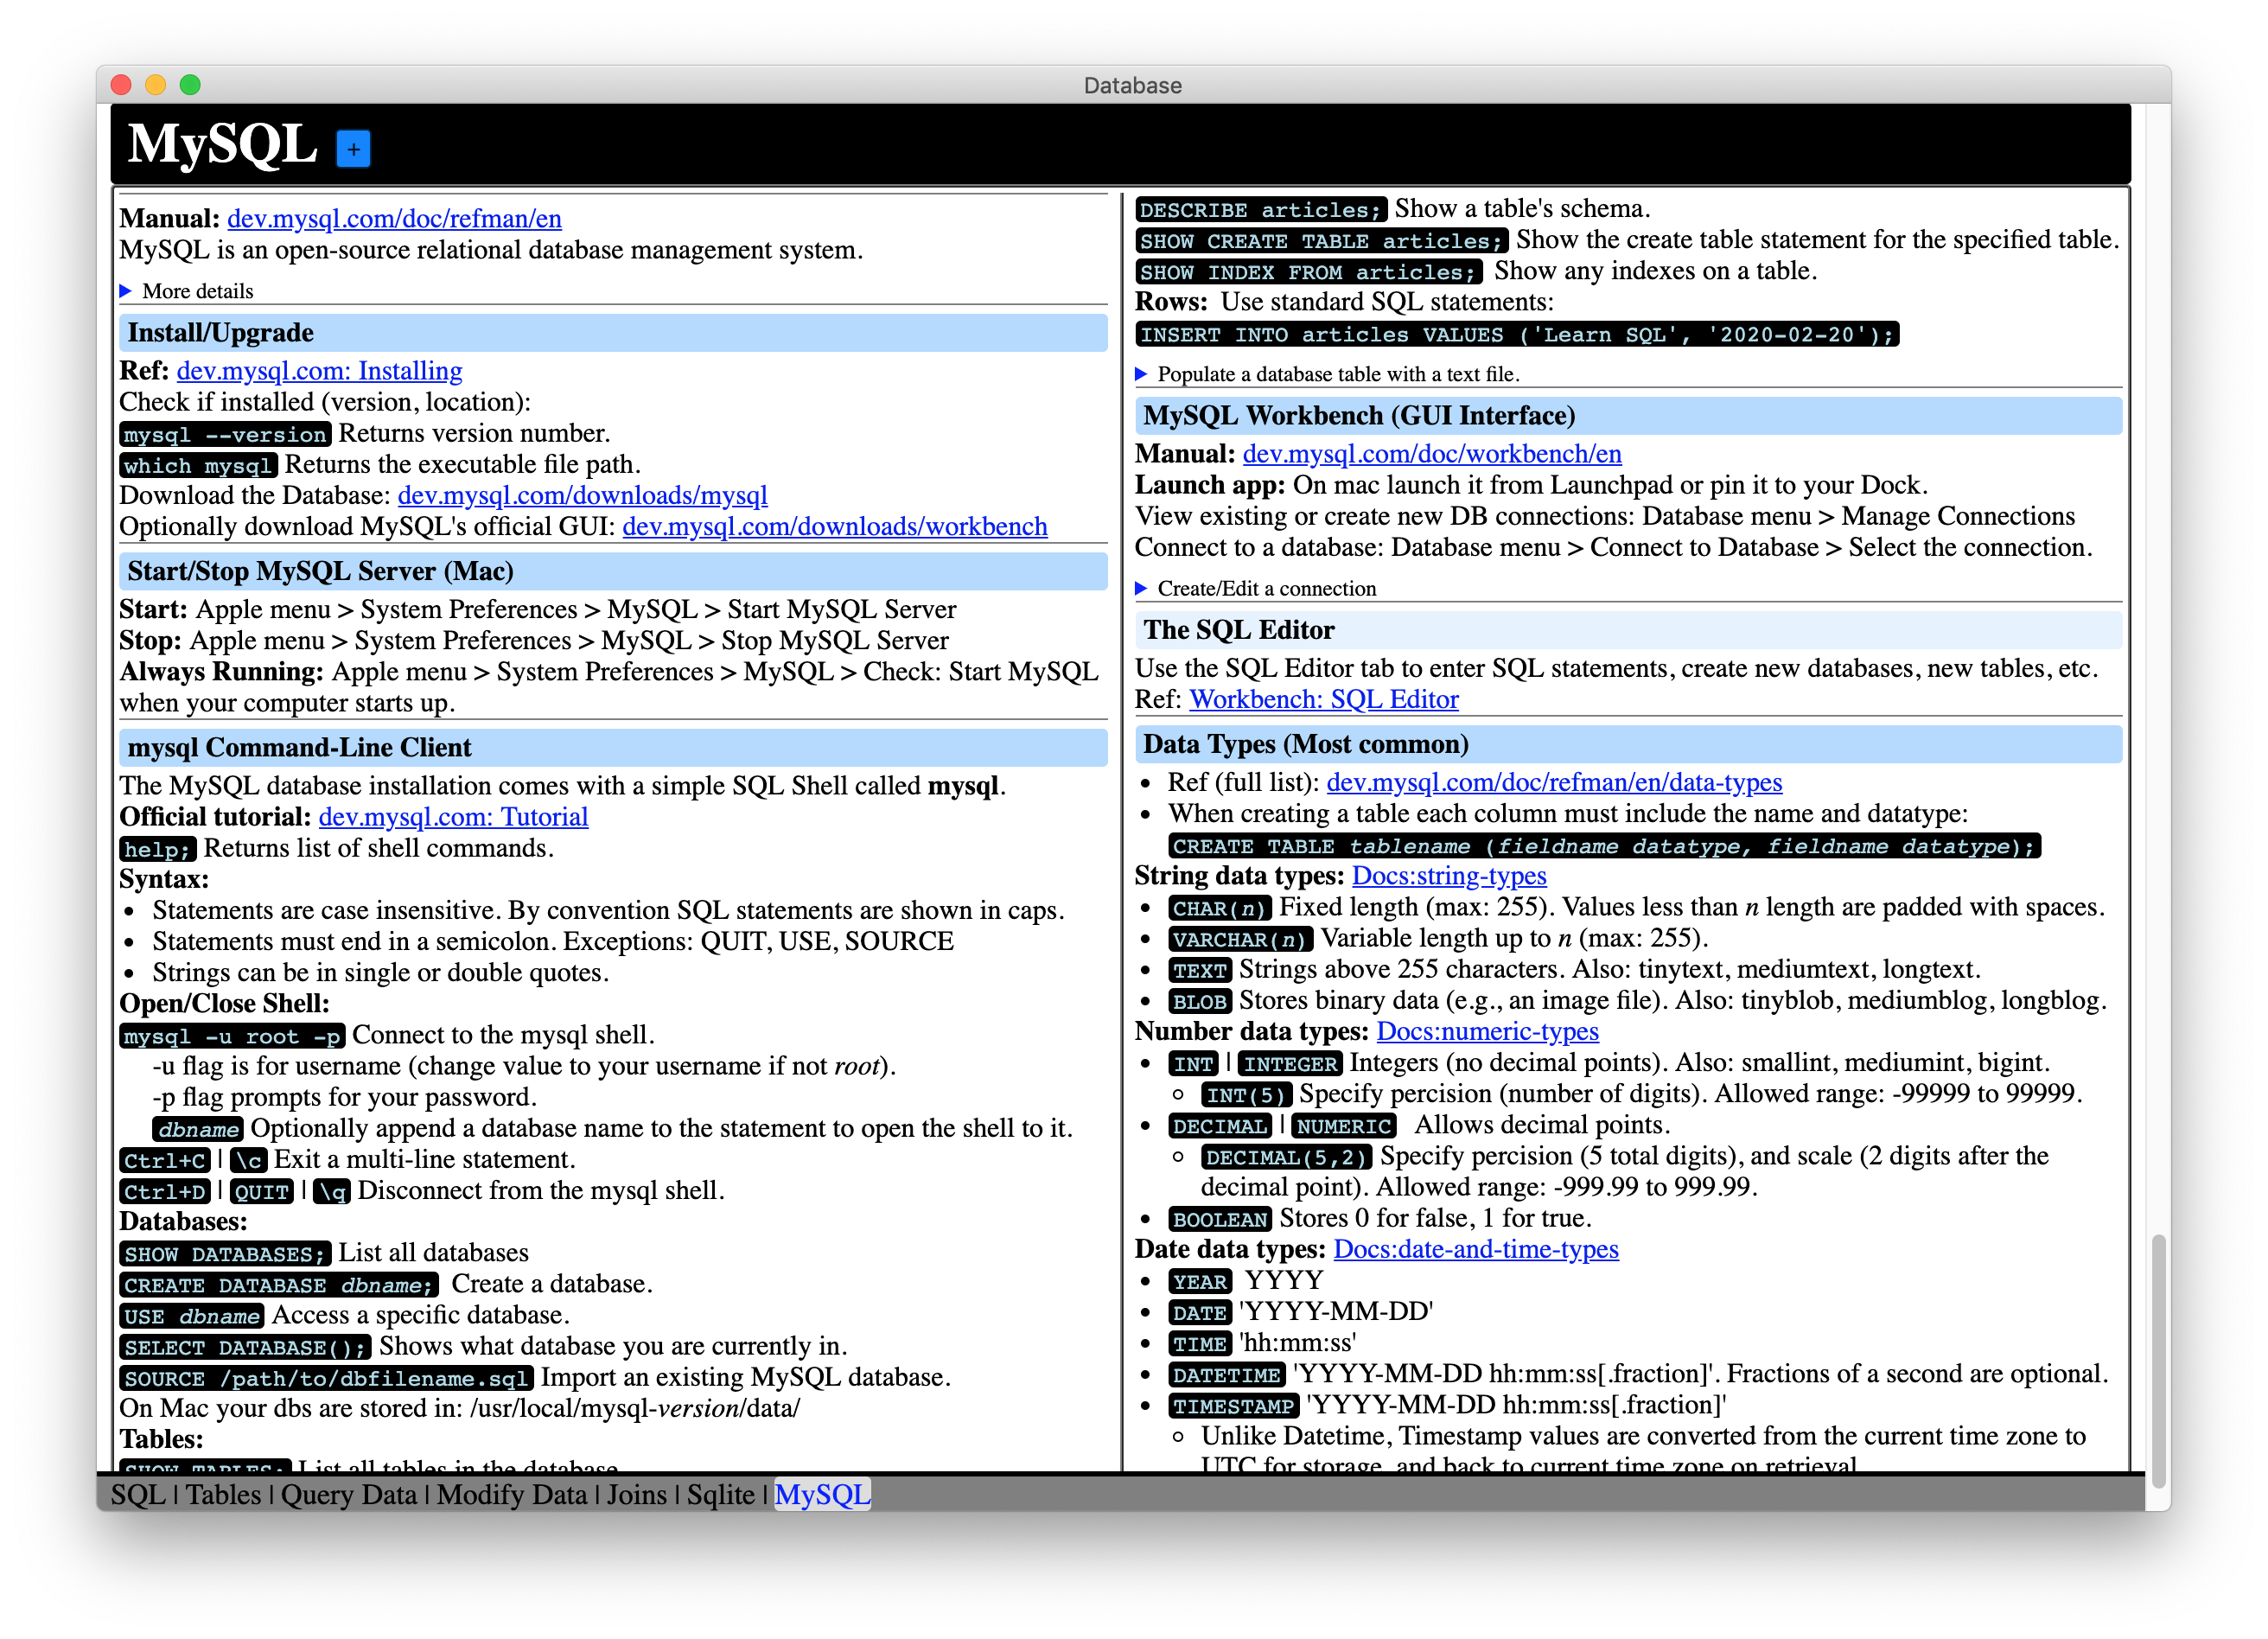Image resolution: width=2268 pixels, height=1639 pixels.
Task: Switch to the Sqlite tab
Action: click(720, 1494)
